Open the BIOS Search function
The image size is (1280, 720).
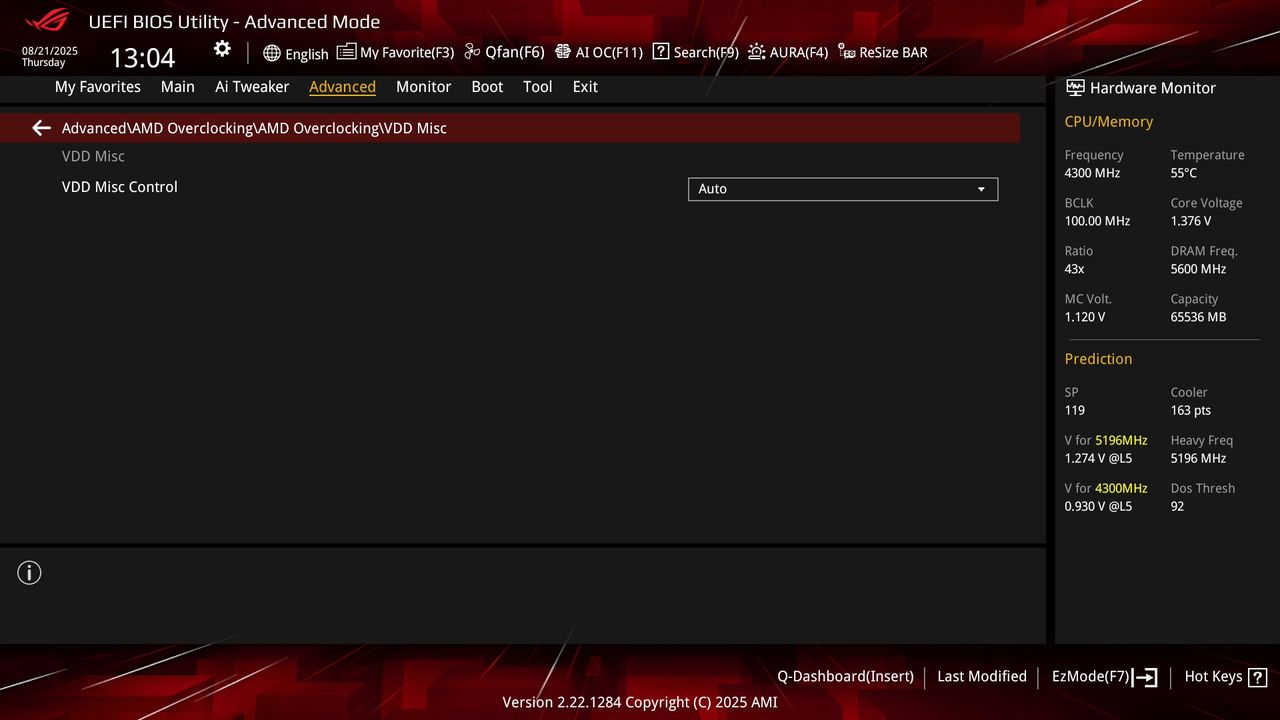(x=695, y=52)
